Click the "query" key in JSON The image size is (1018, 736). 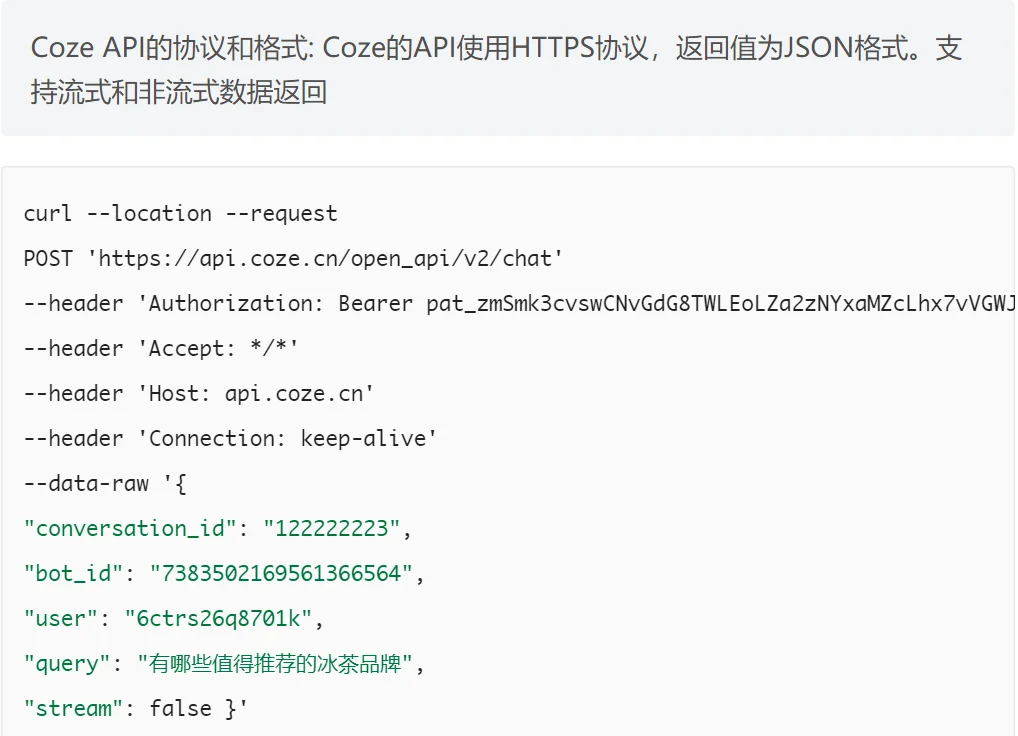tap(67, 664)
